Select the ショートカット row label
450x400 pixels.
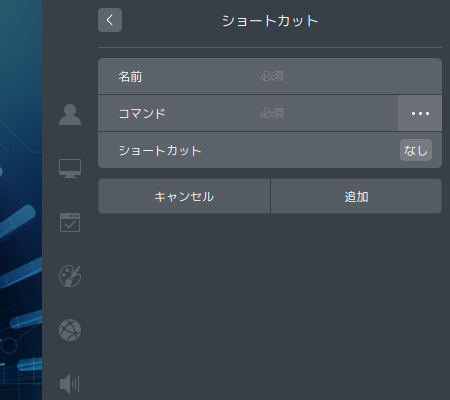click(x=160, y=151)
